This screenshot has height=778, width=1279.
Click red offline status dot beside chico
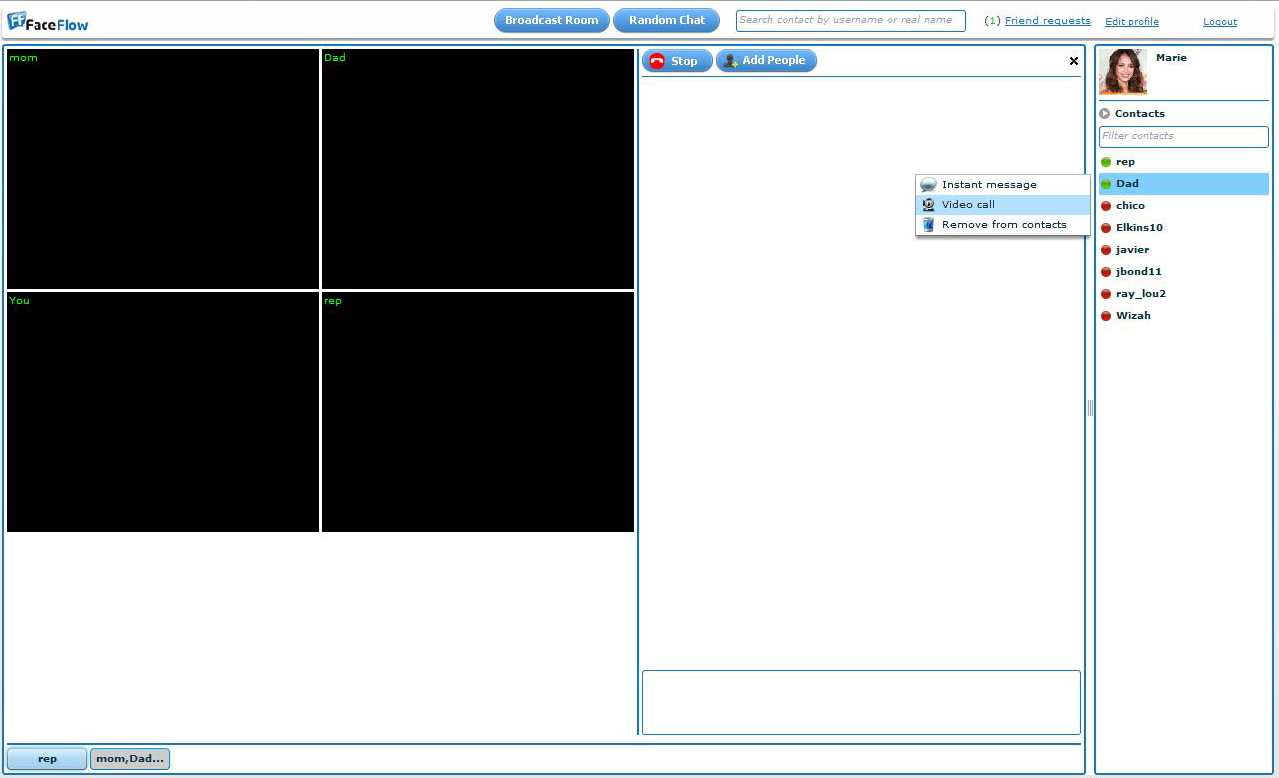coord(1106,206)
